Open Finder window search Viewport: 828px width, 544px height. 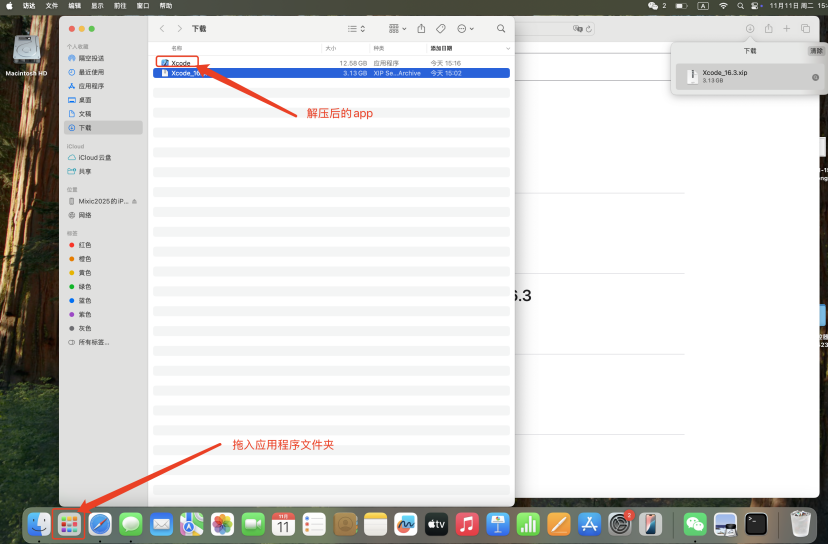501,29
